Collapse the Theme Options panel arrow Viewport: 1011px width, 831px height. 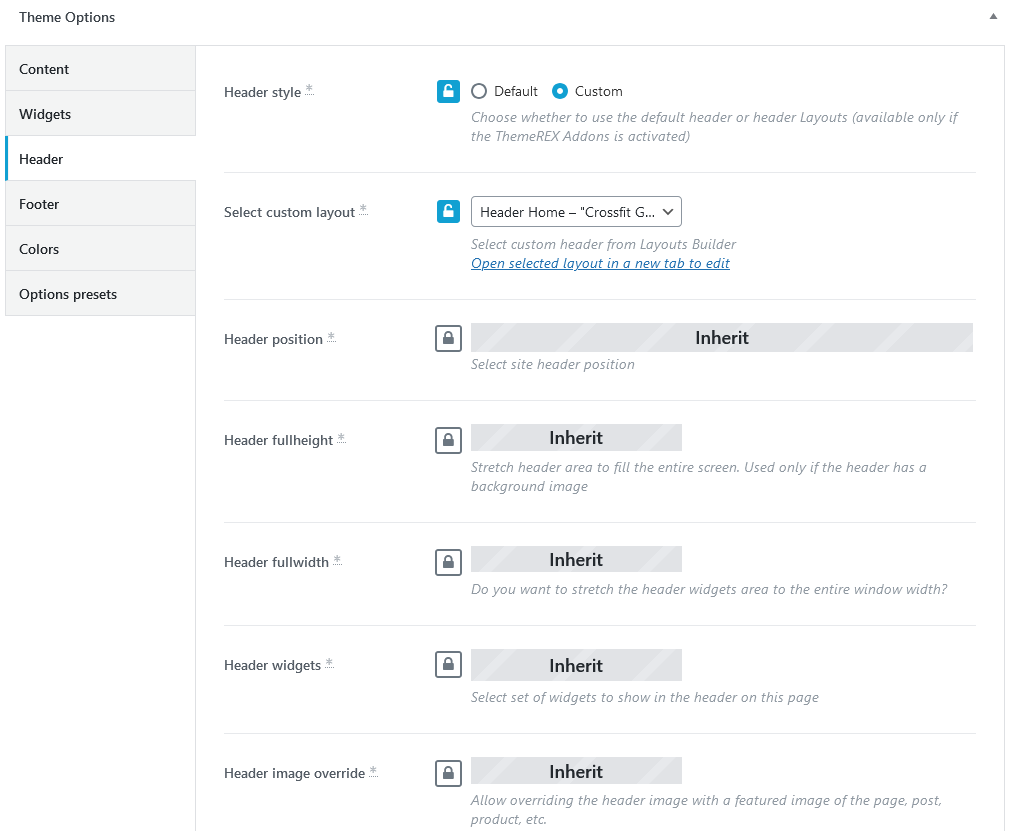pos(993,17)
